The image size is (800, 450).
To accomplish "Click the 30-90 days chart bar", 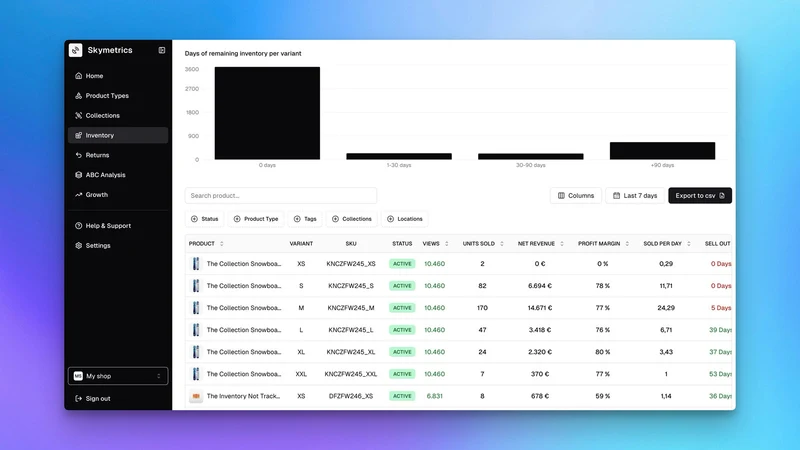I will click(531, 157).
